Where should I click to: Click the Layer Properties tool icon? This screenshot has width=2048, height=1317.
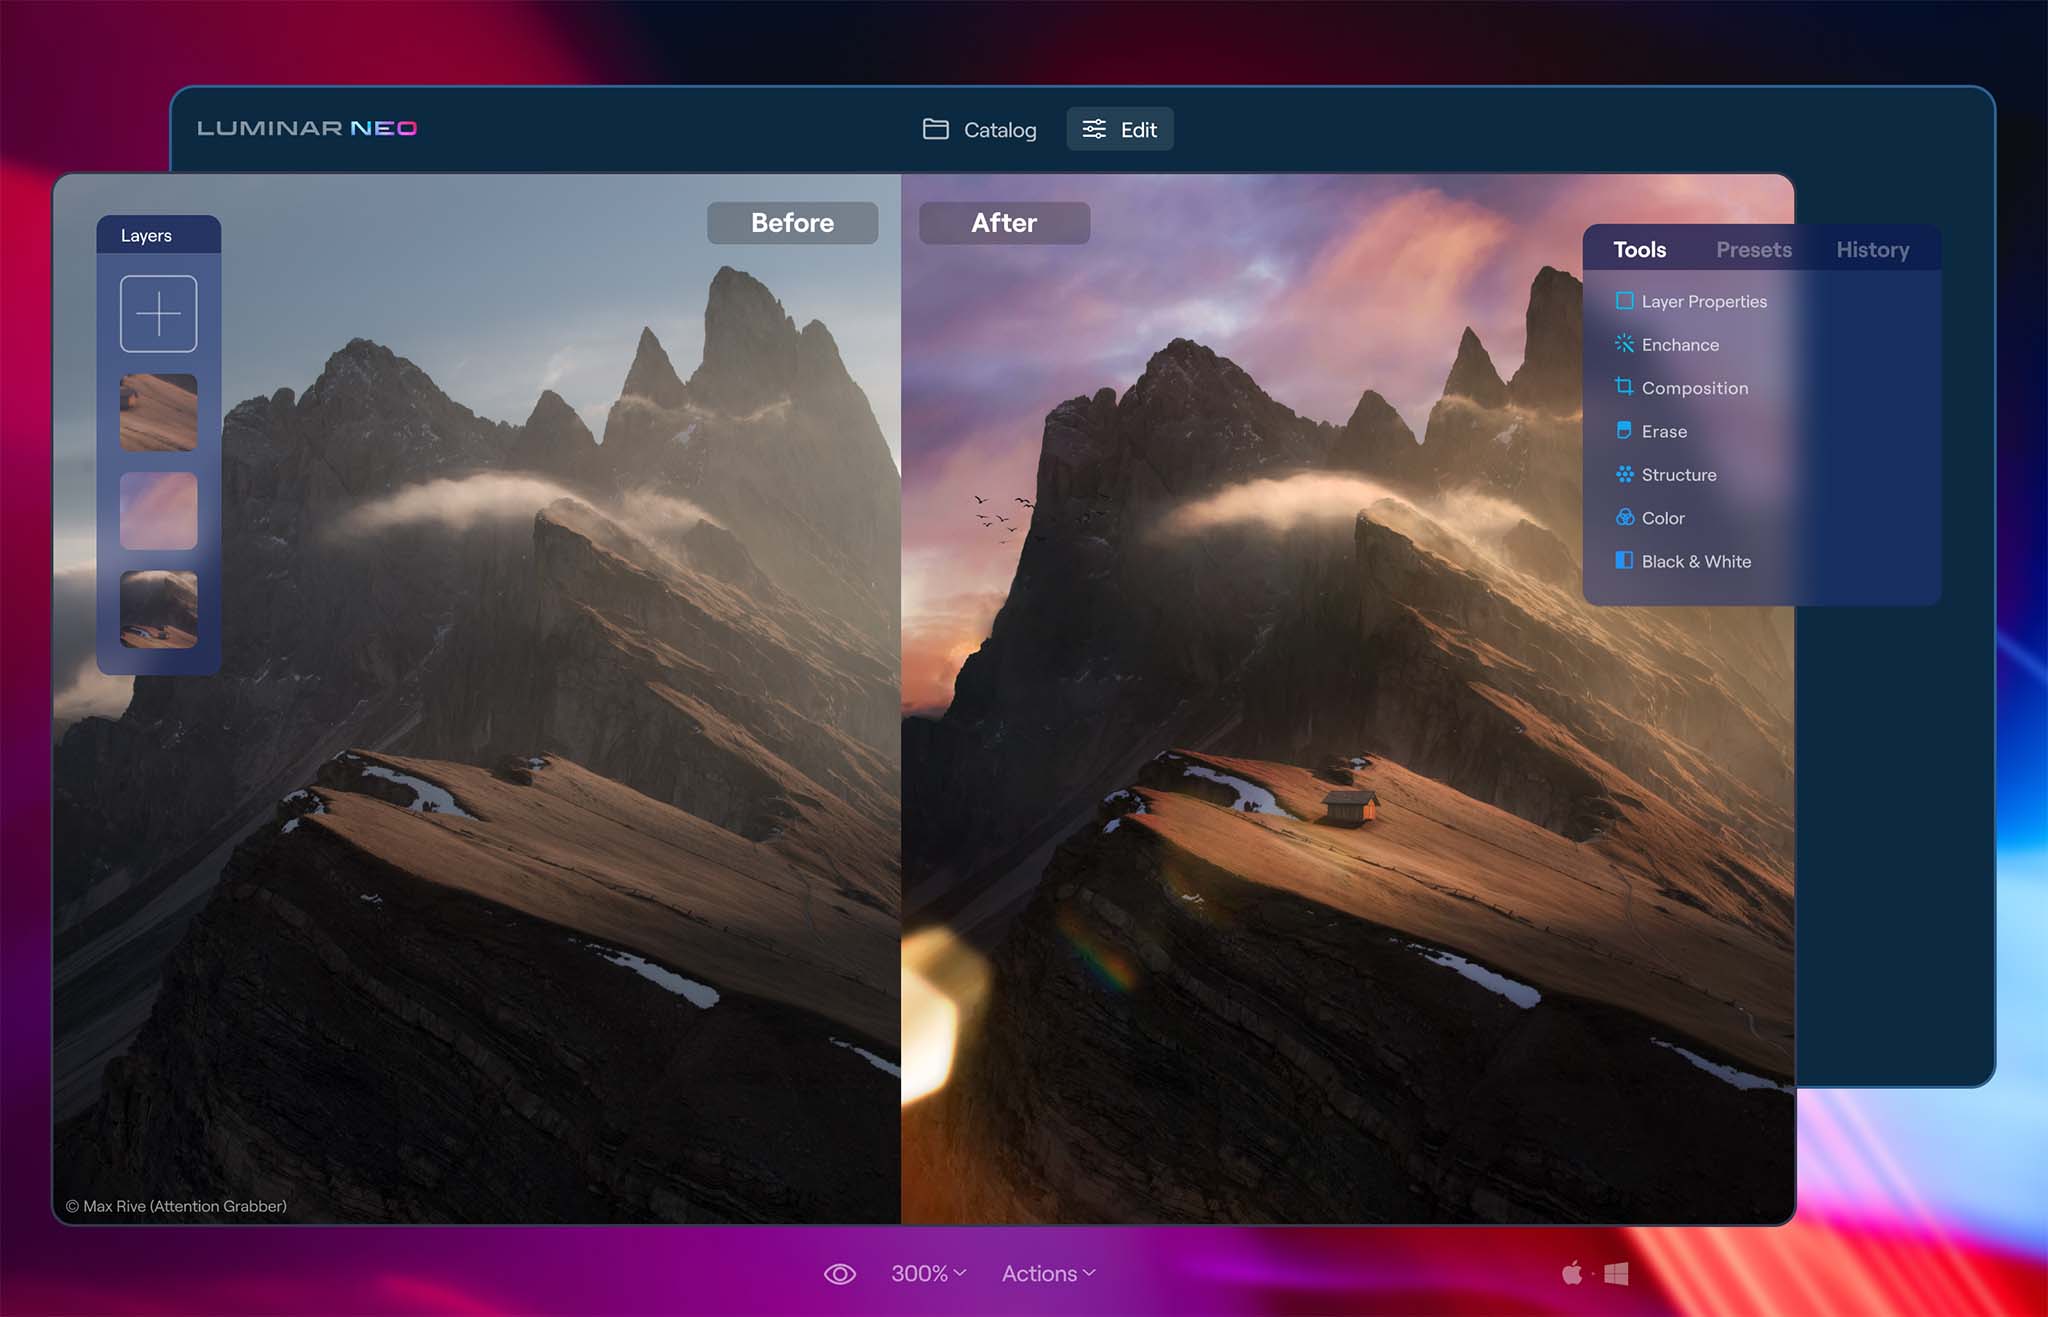(x=1624, y=301)
